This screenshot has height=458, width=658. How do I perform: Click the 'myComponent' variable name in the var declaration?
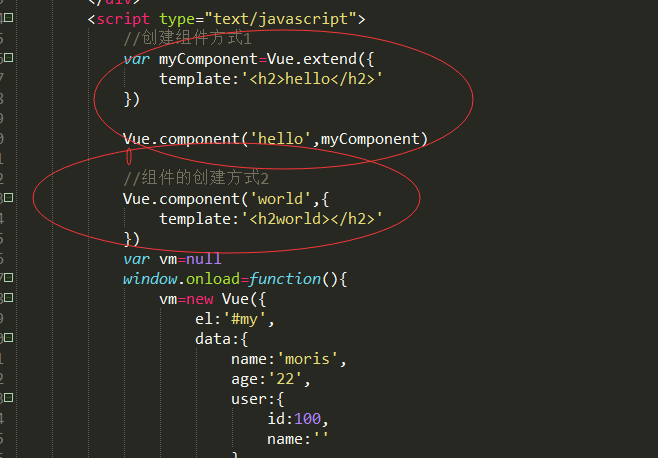pos(208,59)
